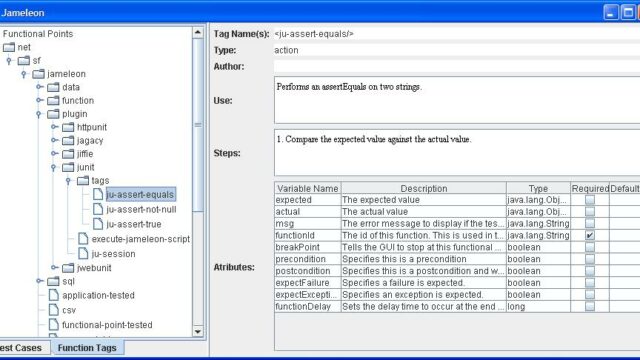The image size is (640, 360).
Task: Click the plugin folder icon
Action: [x=53, y=114]
